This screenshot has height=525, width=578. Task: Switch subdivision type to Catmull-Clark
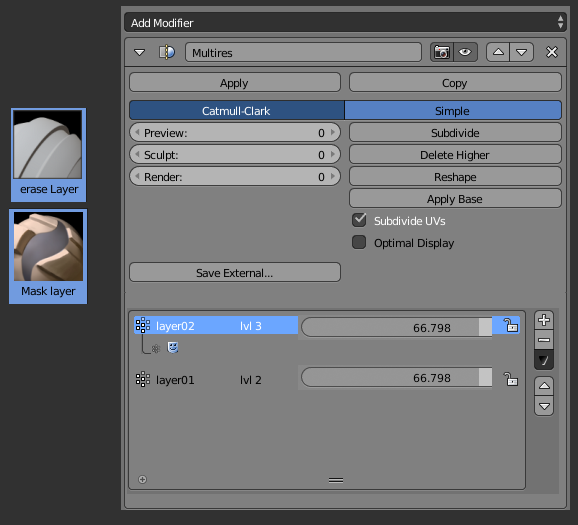237,111
